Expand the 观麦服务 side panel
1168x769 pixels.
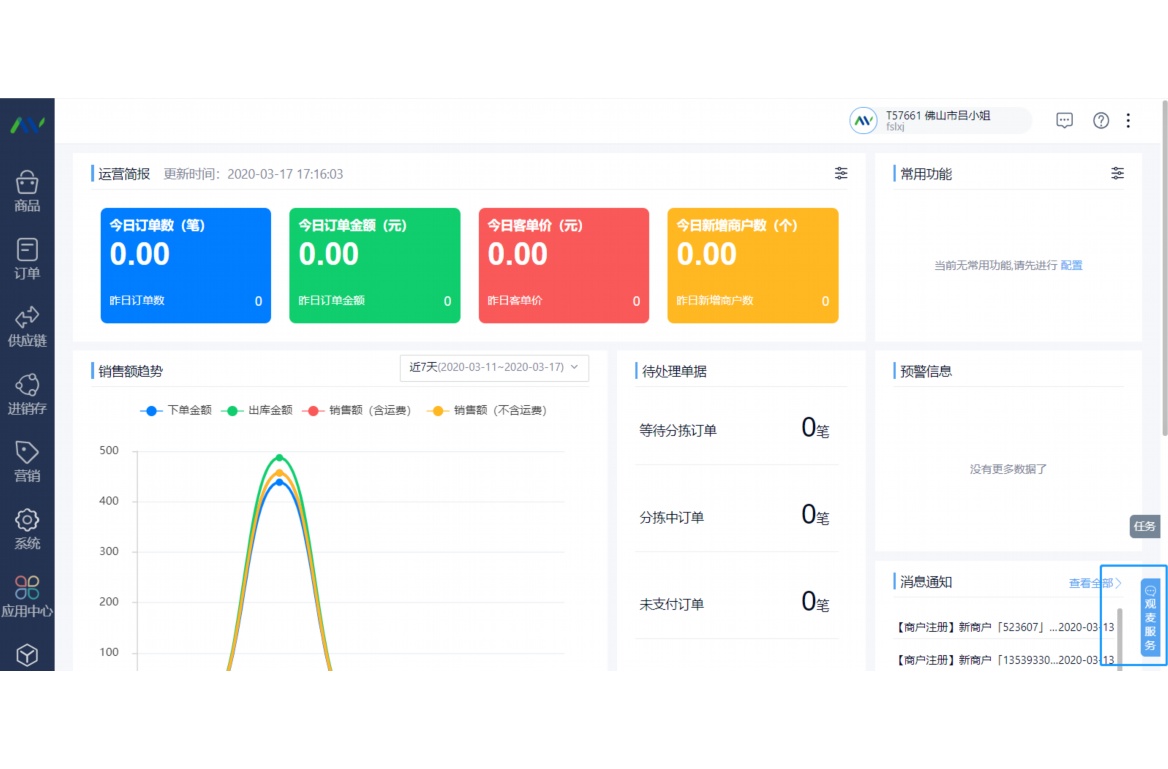point(1152,620)
